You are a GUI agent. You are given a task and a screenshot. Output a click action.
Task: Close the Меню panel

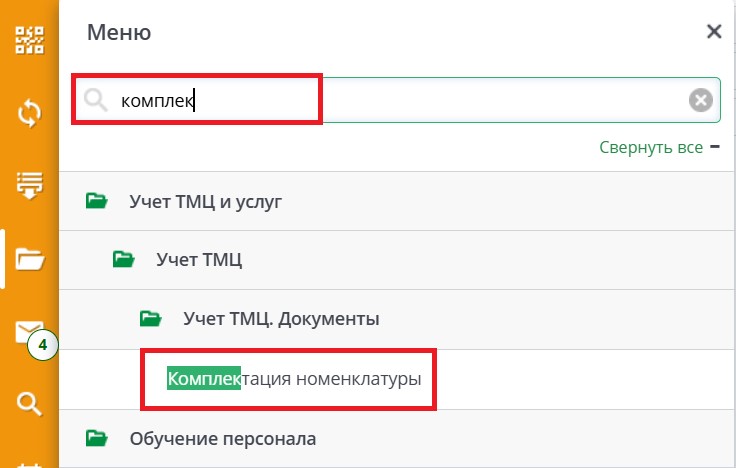714,31
